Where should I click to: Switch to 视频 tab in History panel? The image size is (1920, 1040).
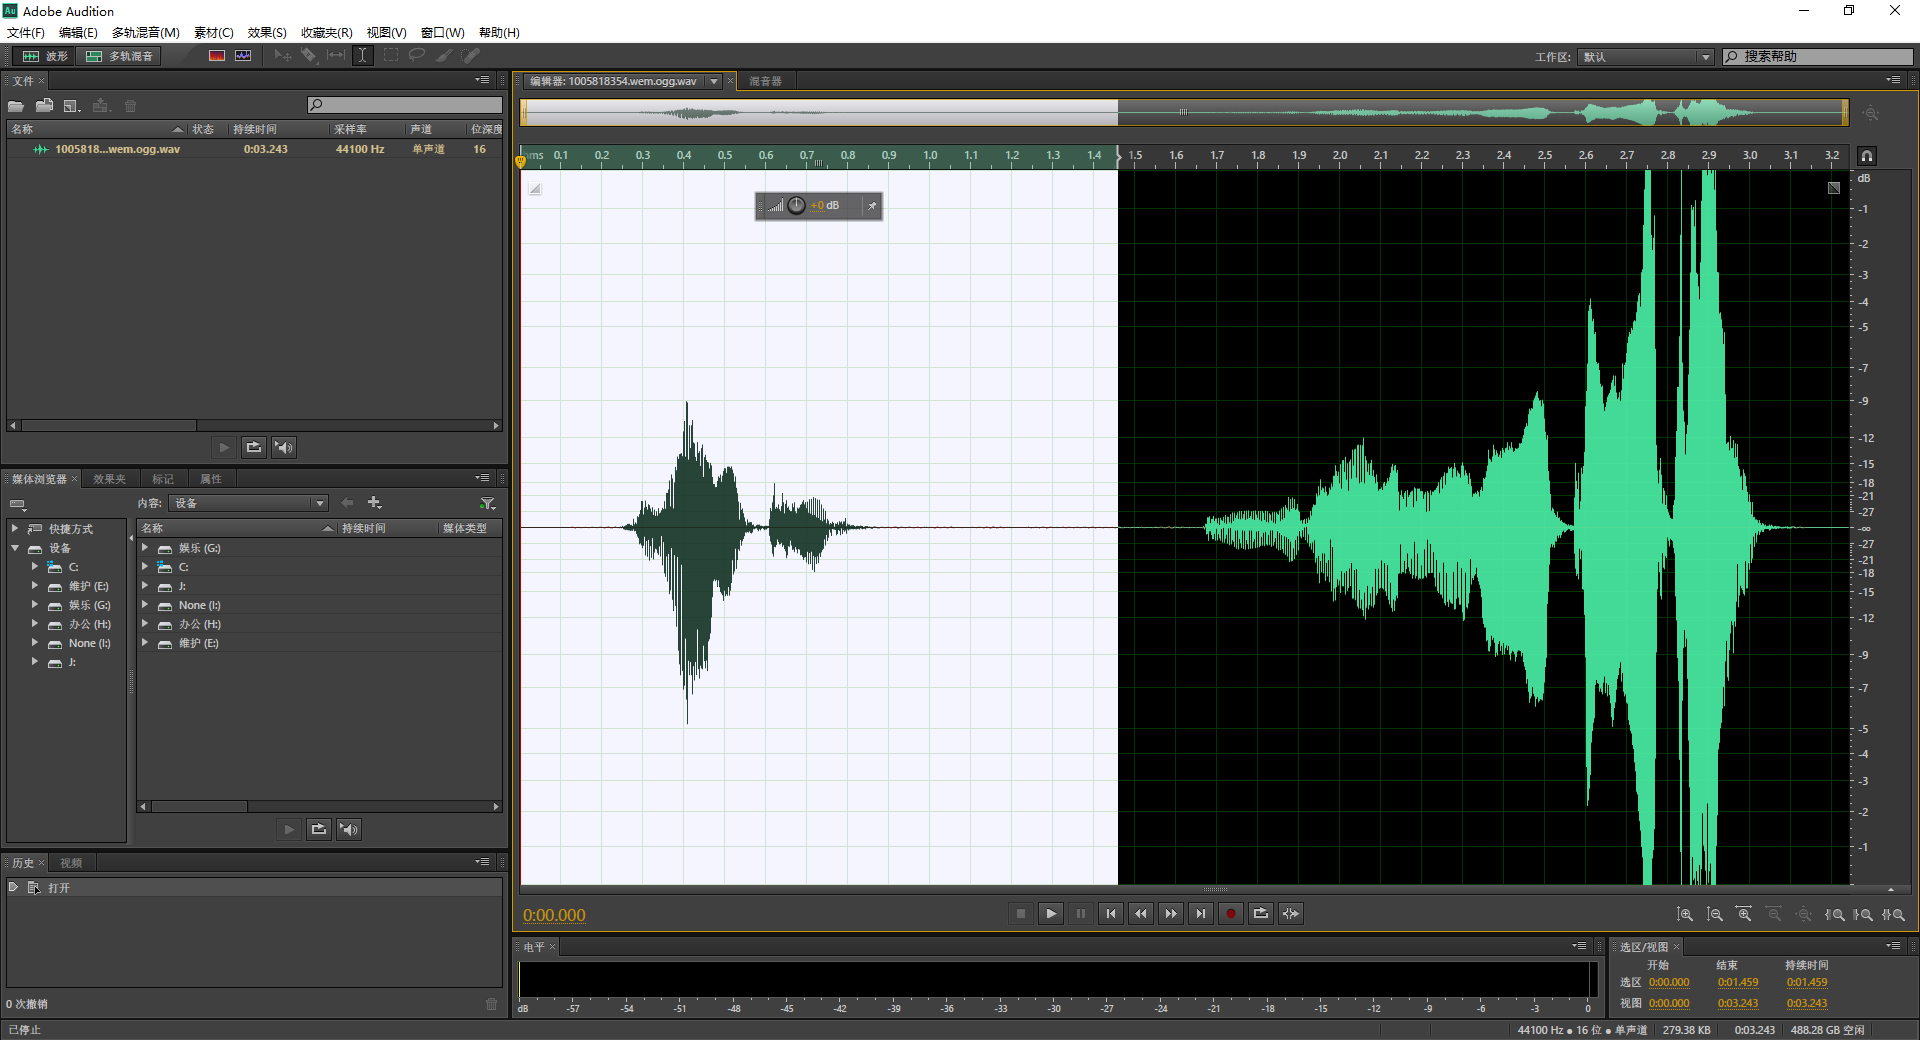click(71, 863)
